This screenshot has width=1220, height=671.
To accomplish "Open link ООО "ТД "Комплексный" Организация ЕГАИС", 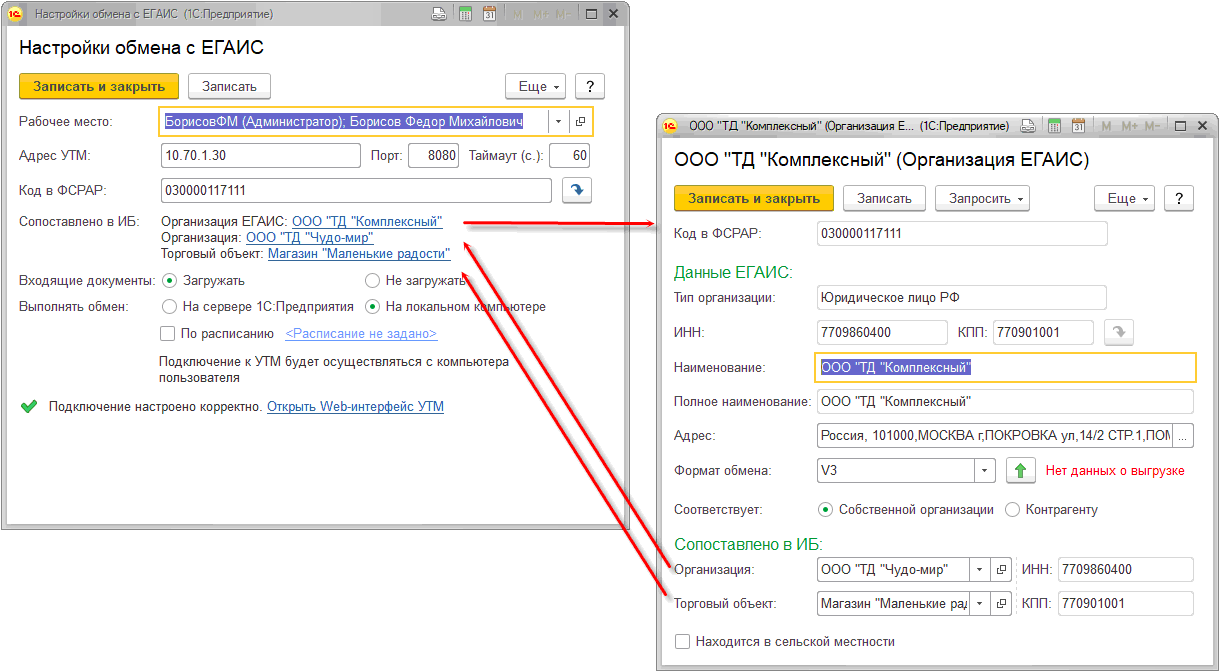I will click(367, 221).
